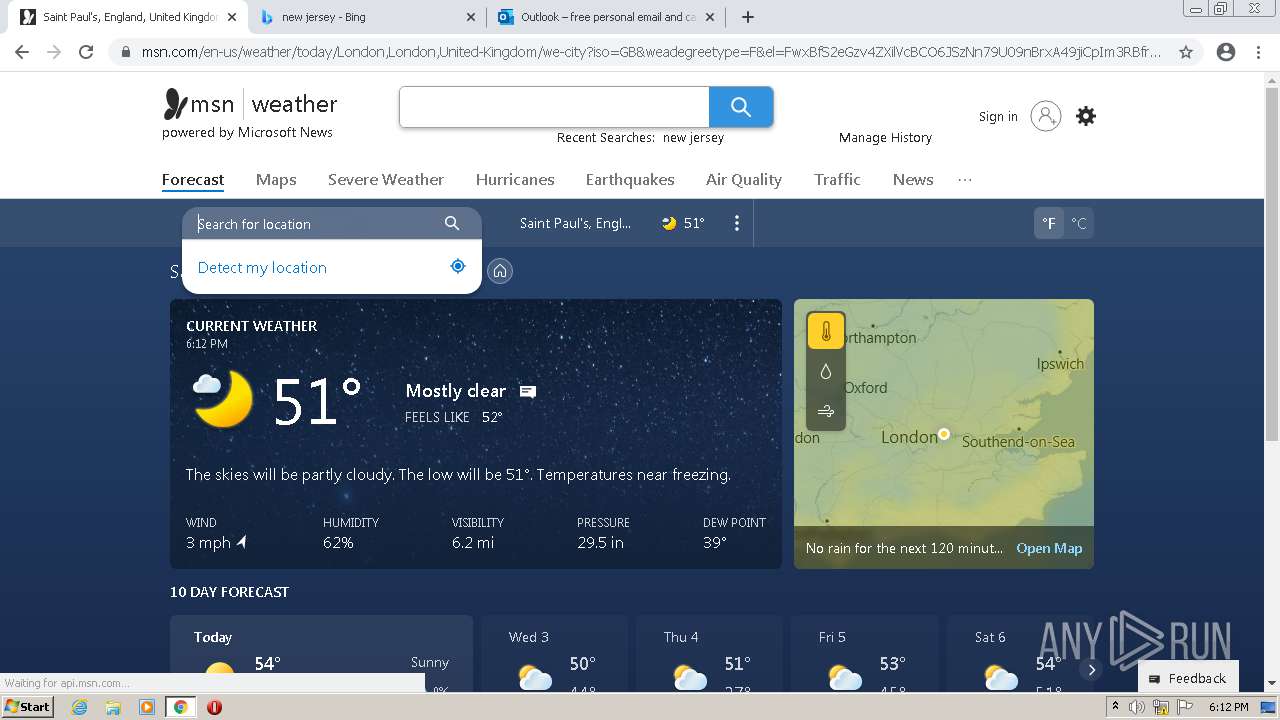Select temperature map layer icon

click(x=826, y=332)
